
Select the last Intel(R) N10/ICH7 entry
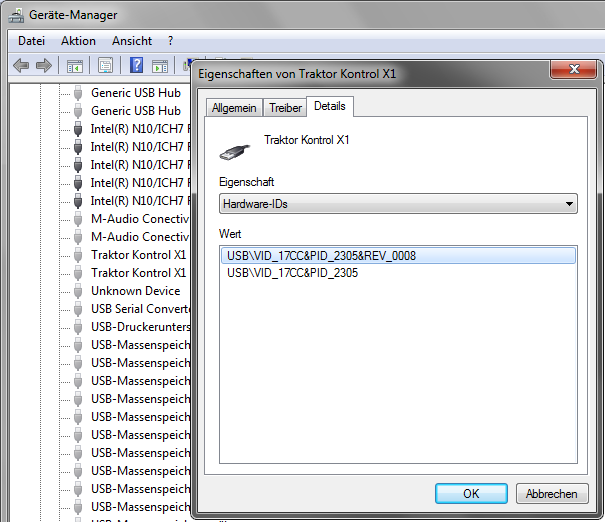pos(140,201)
